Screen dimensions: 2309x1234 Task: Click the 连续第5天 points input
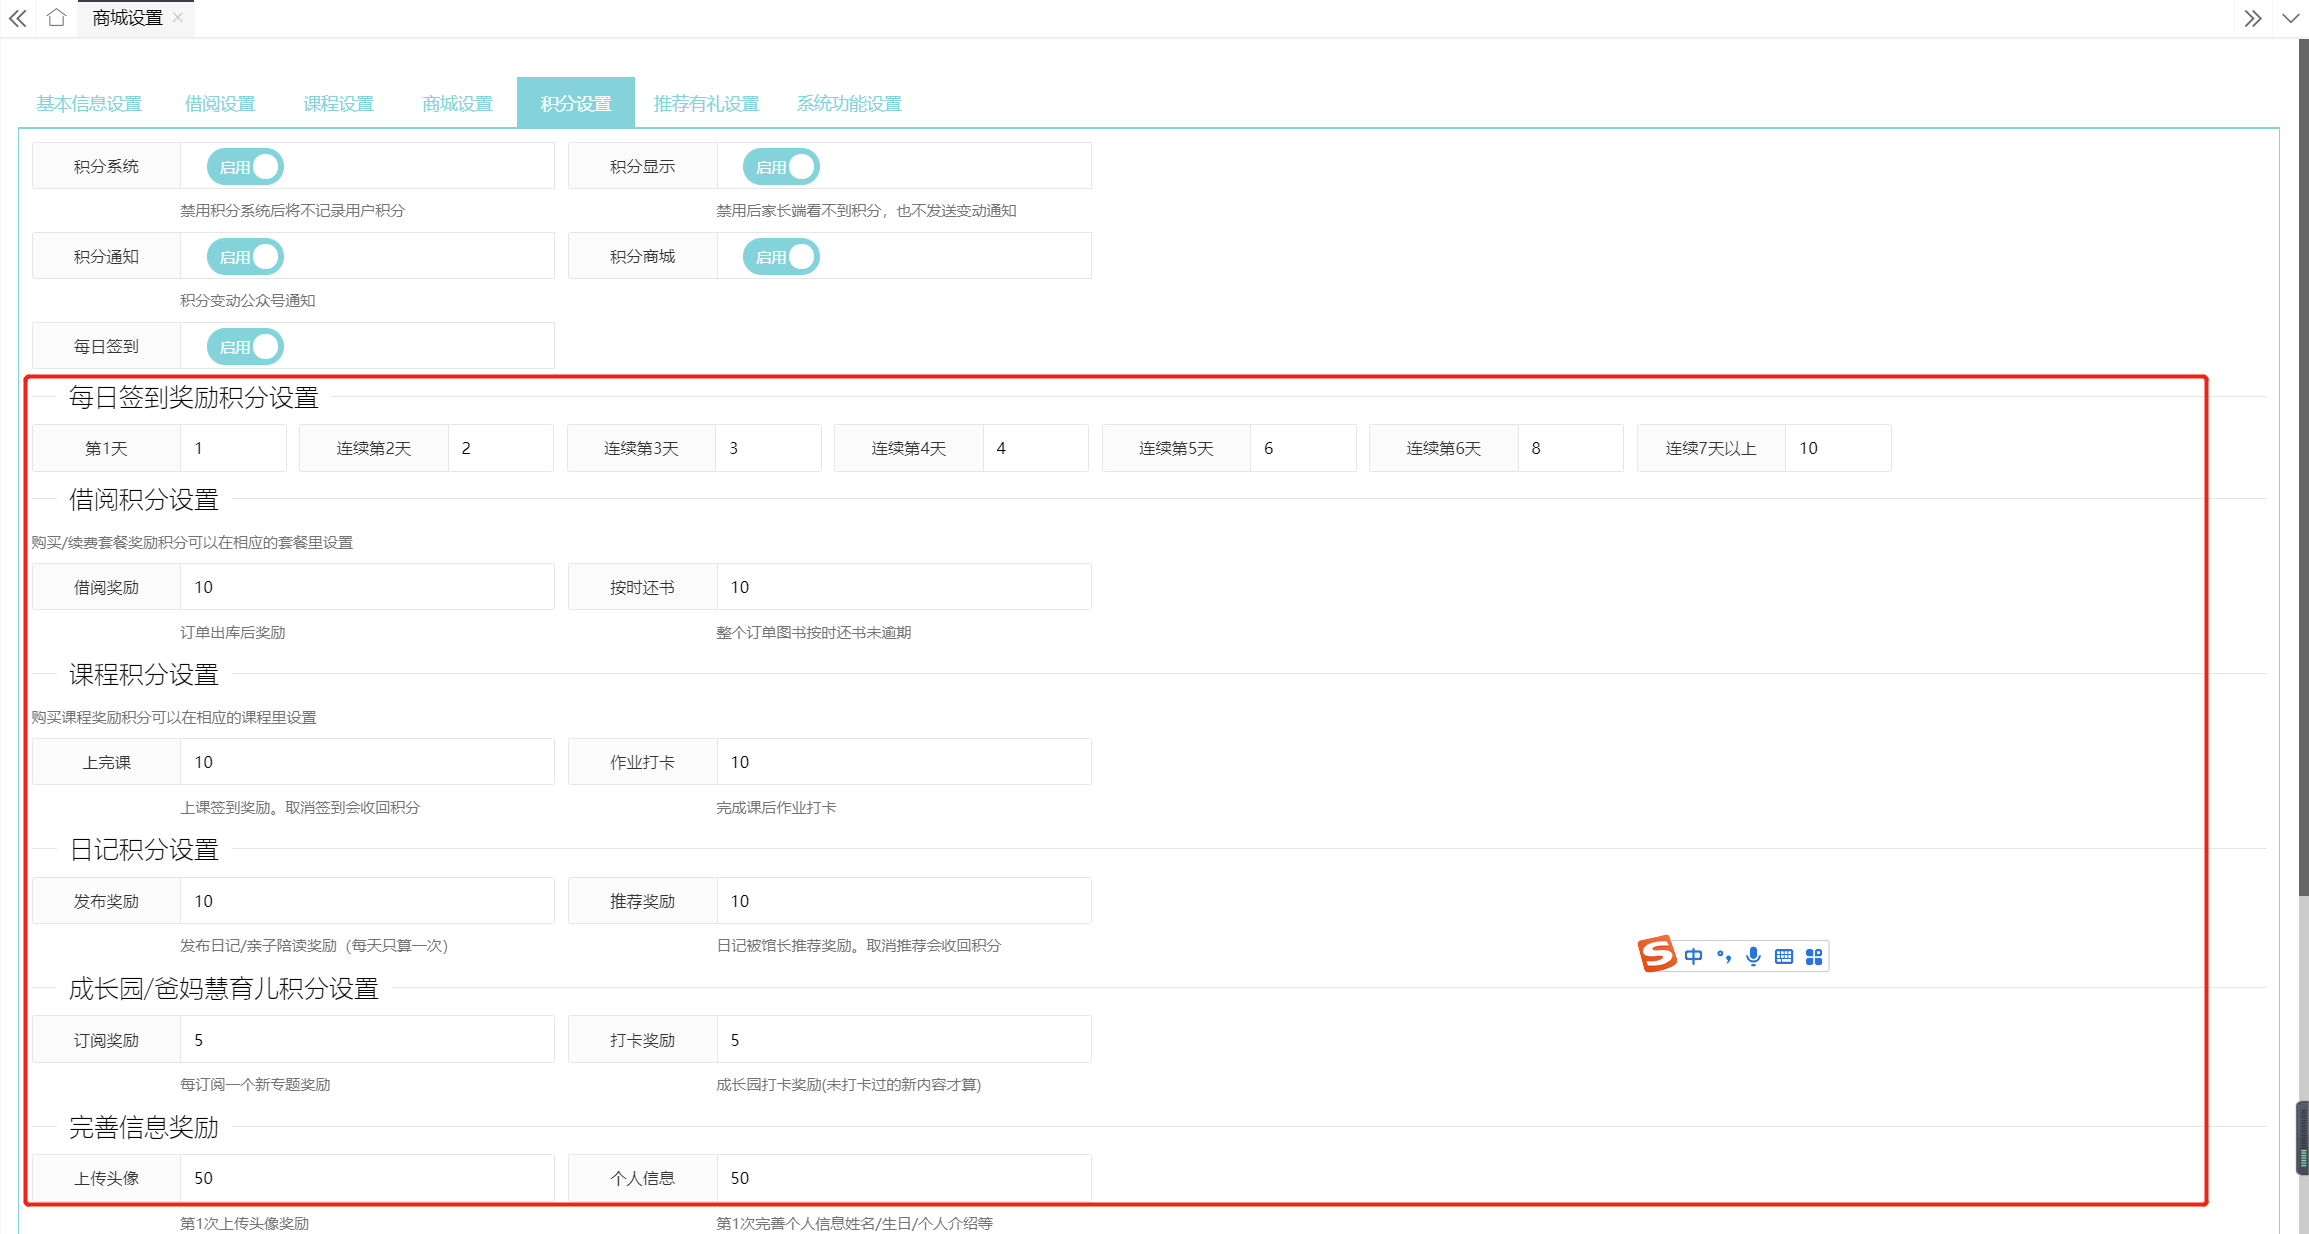pos(1303,448)
